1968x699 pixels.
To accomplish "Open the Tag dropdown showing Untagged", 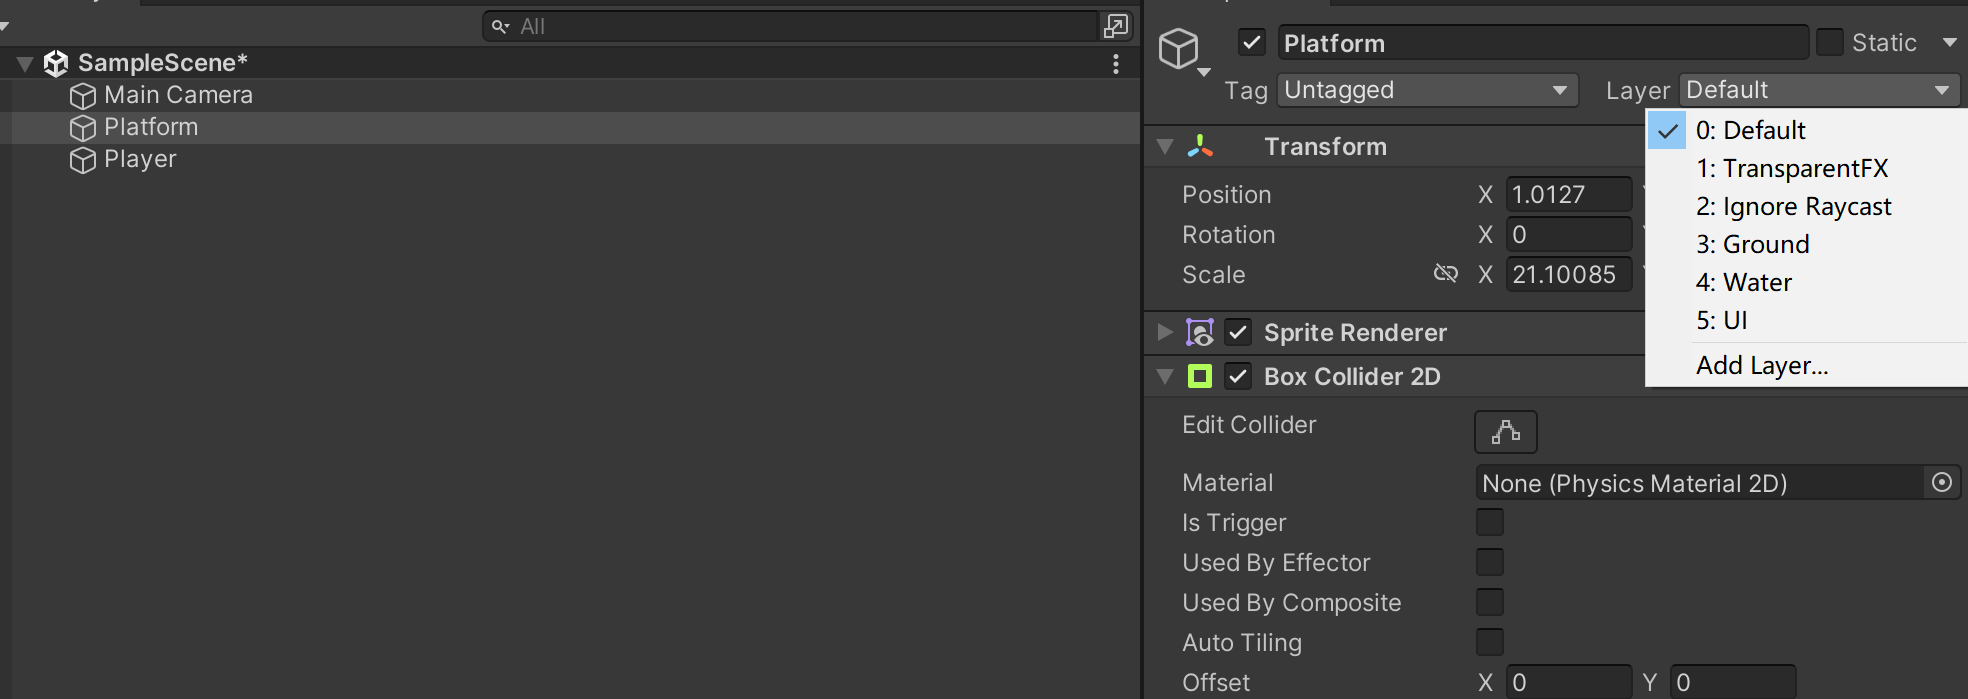I will click(1427, 90).
